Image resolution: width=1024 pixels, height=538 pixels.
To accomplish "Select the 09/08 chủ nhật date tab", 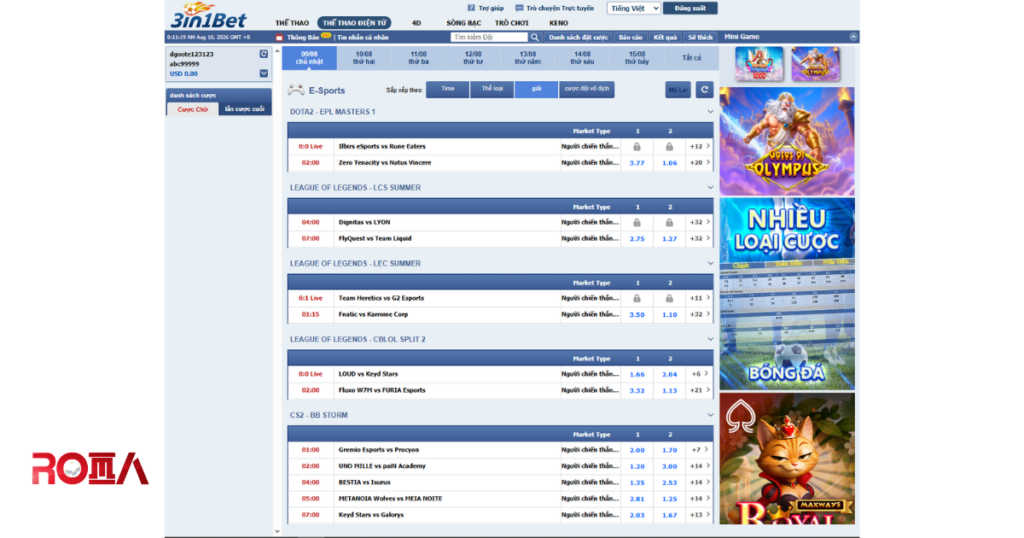I will pyautogui.click(x=310, y=58).
